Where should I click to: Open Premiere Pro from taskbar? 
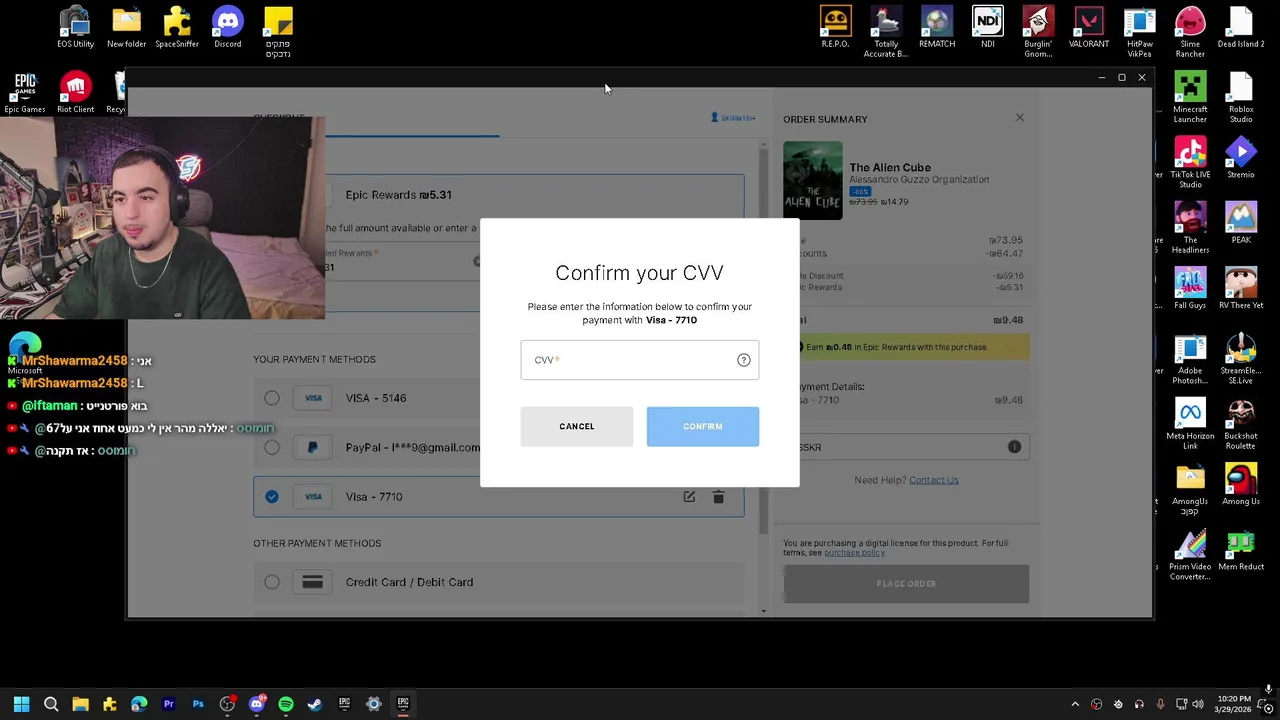[x=168, y=704]
